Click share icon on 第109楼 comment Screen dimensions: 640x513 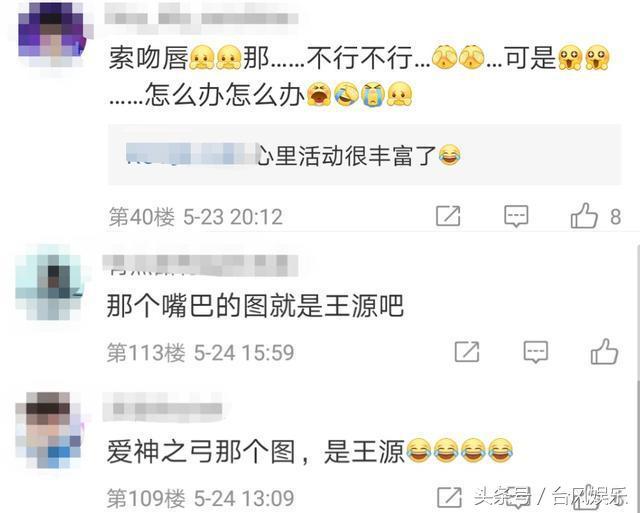tap(449, 497)
